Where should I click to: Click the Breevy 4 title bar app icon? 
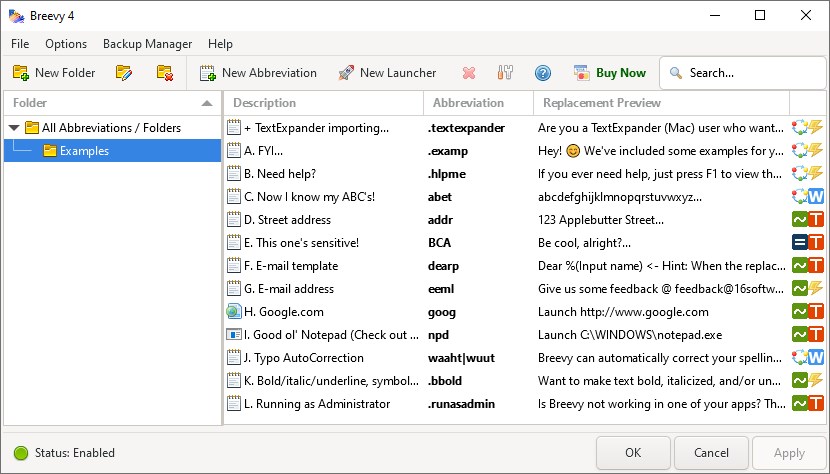coord(16,16)
